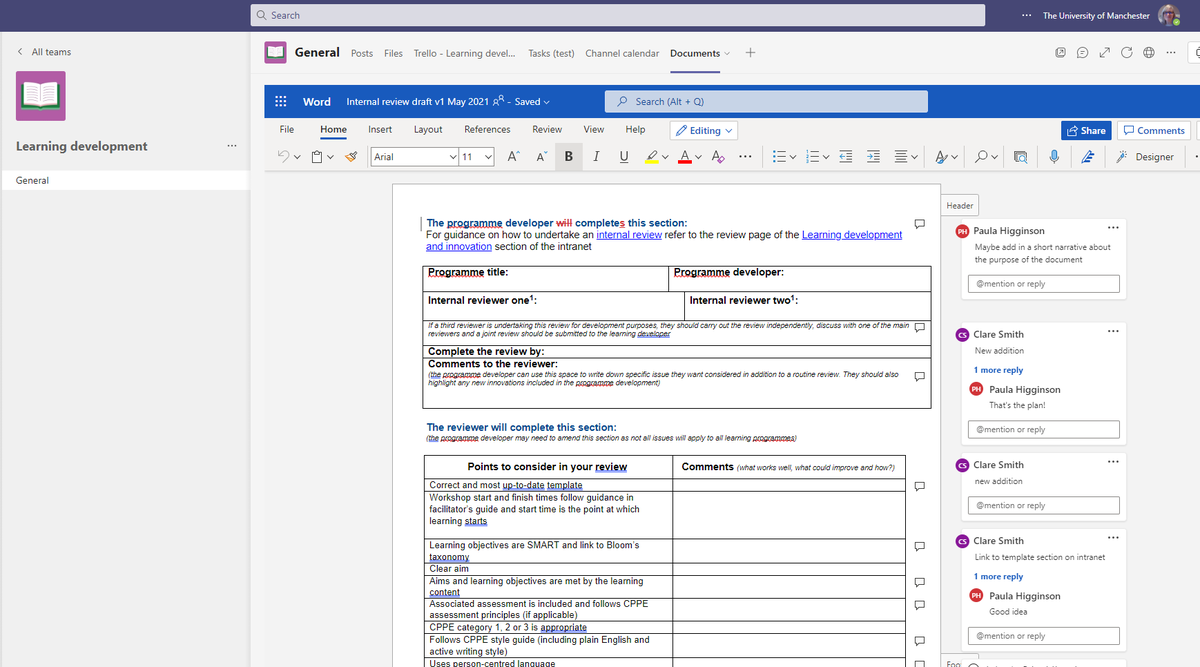This screenshot has width=1200, height=667.
Task: Toggle Underline formatting
Action: [x=624, y=157]
